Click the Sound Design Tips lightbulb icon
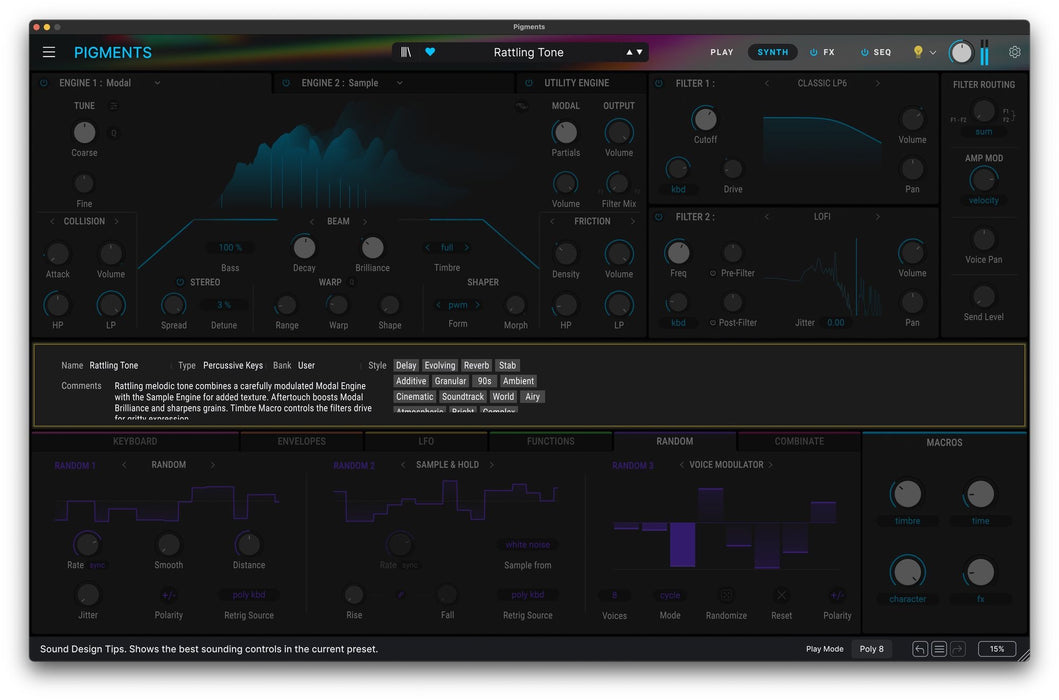This screenshot has height=700, width=1059. [x=918, y=52]
